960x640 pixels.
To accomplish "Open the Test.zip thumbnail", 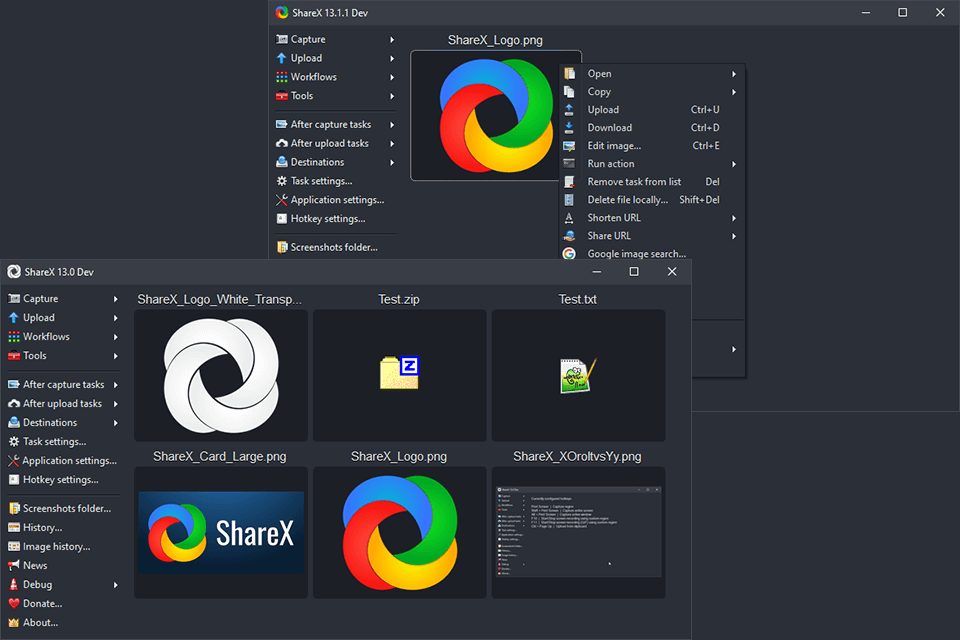I will coord(399,376).
